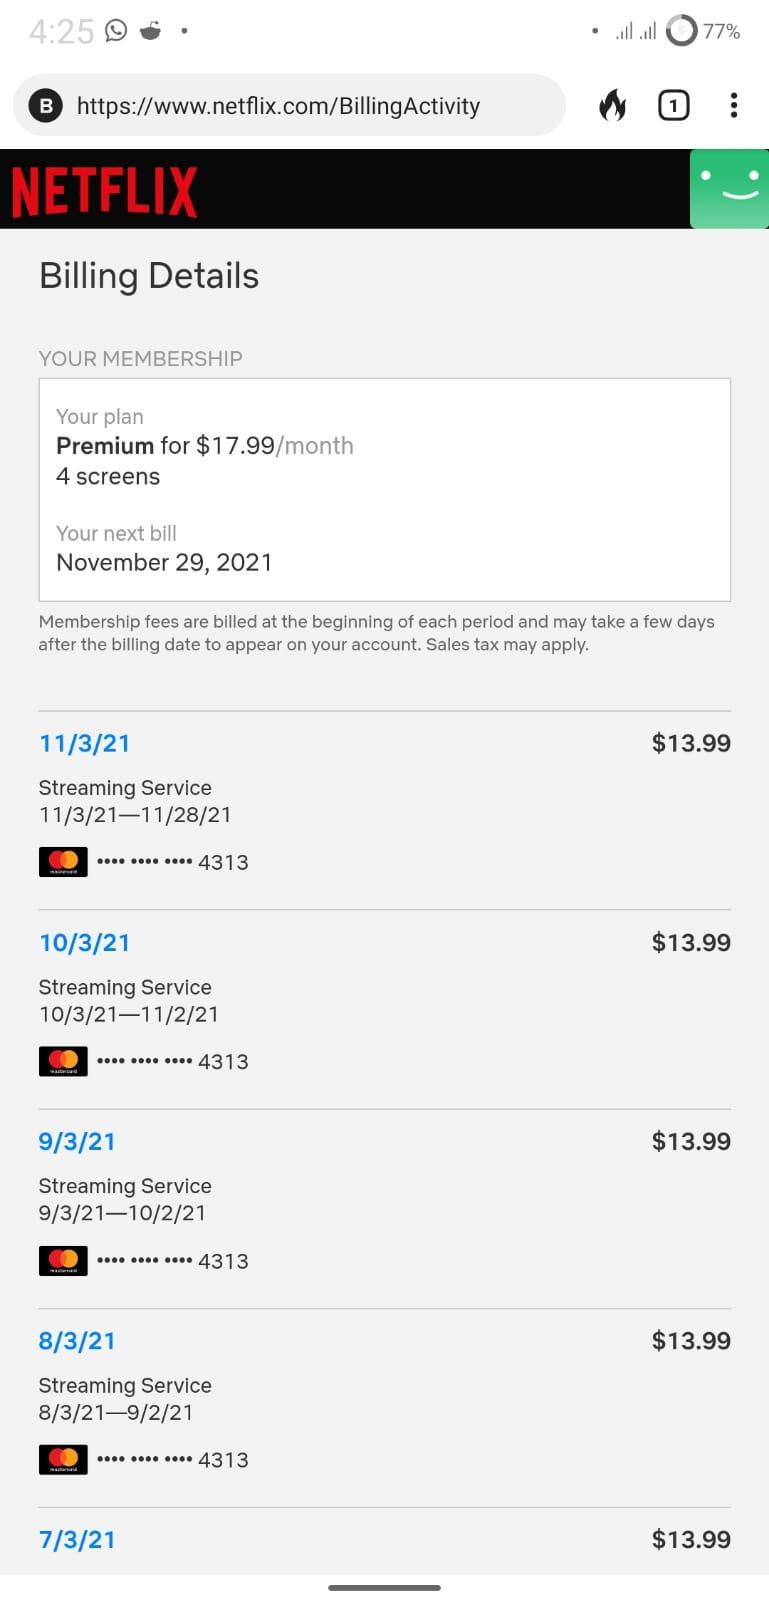Open the green smiley profile avatar
769x1600 pixels.
point(729,189)
